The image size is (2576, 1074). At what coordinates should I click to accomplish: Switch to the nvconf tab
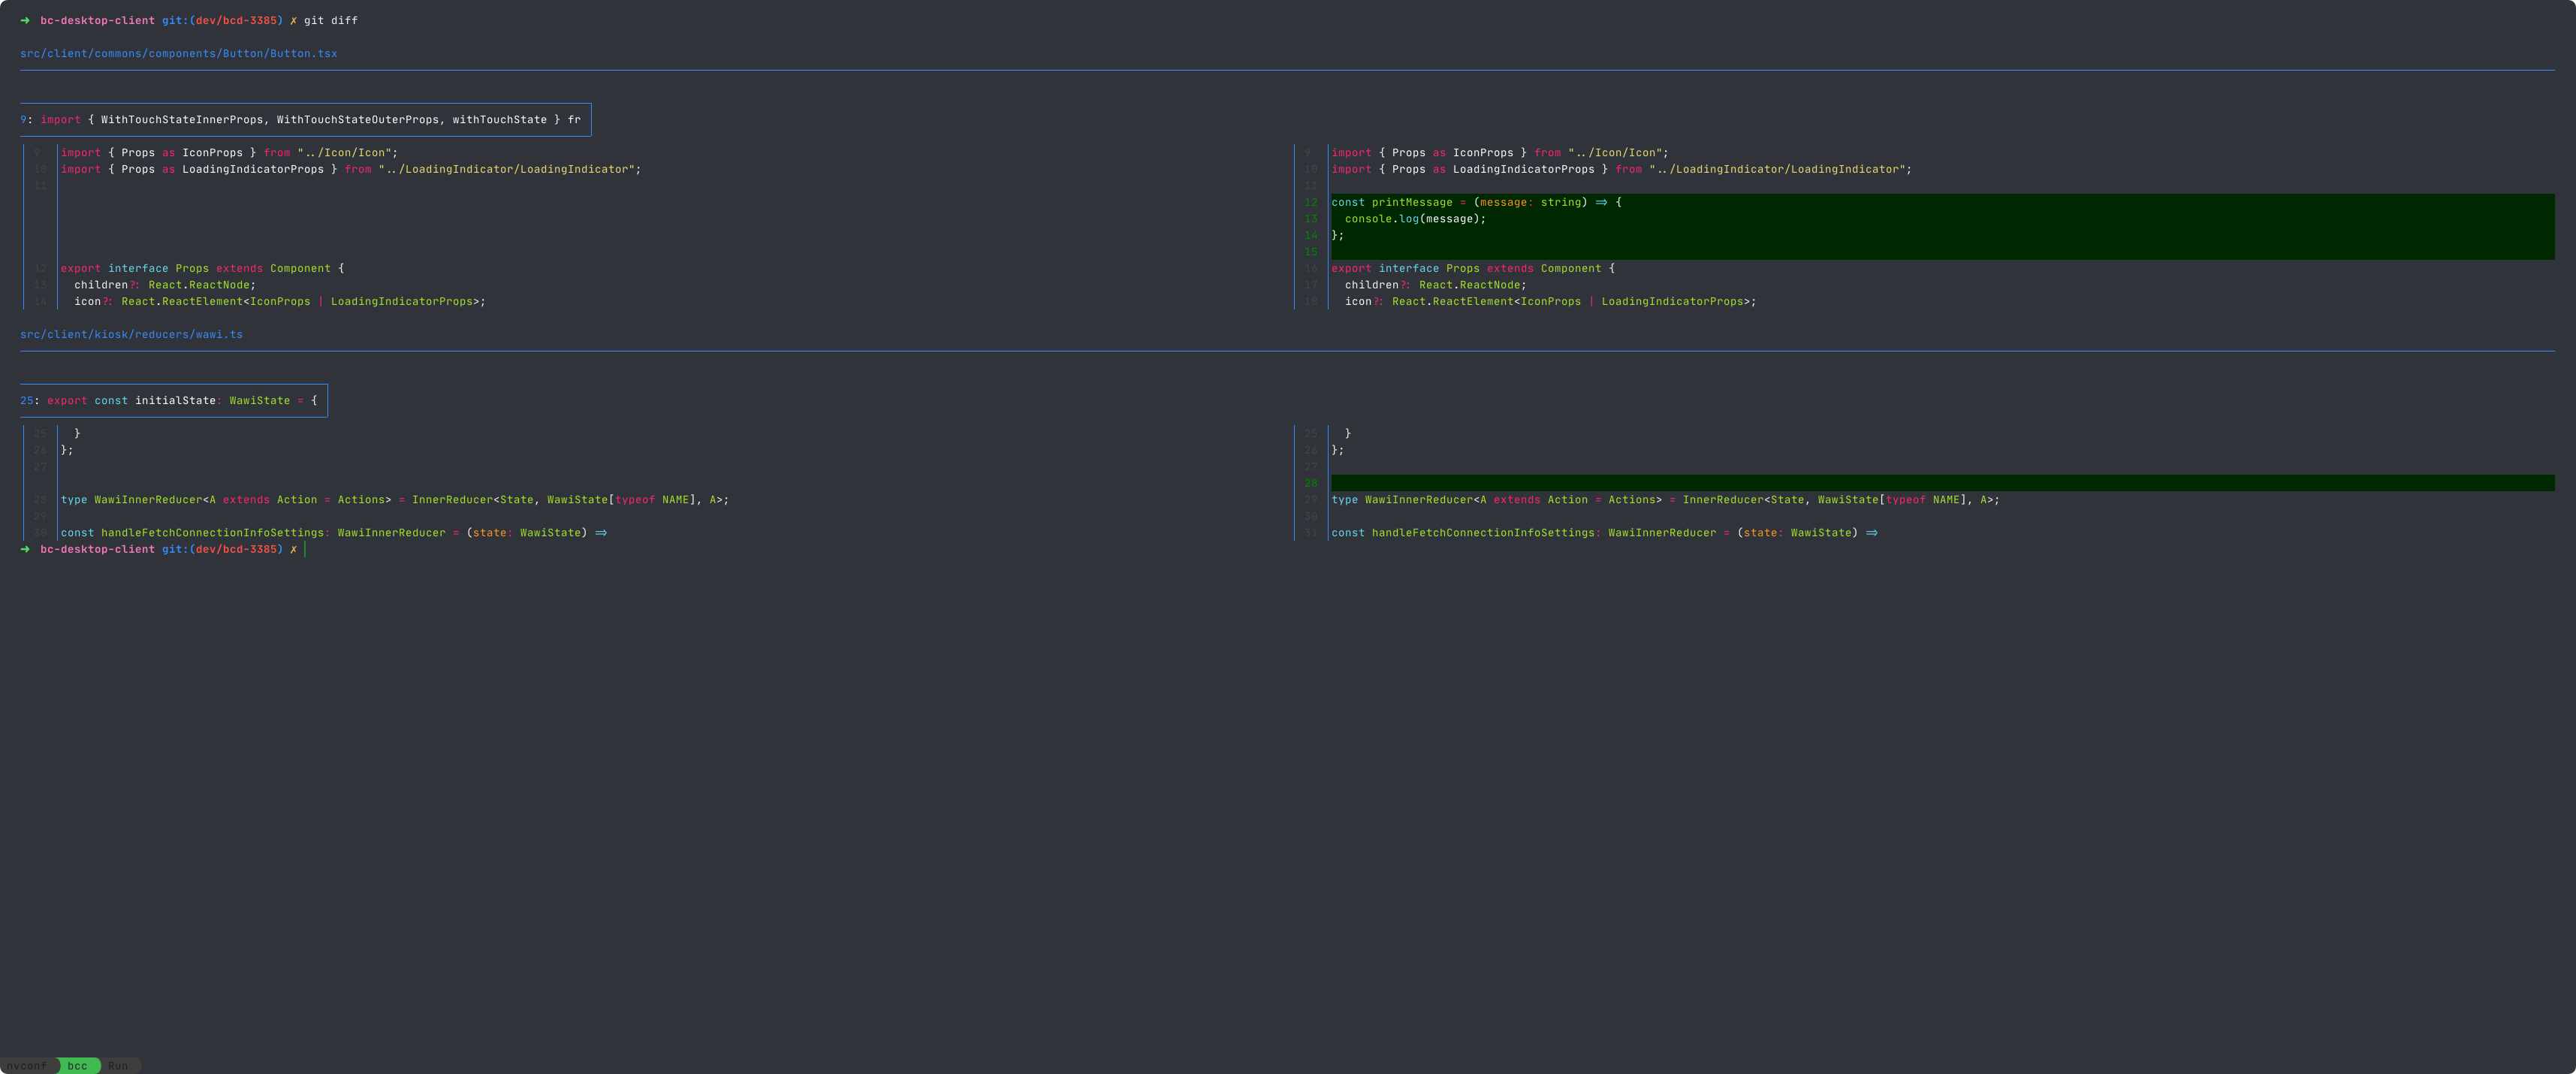coord(27,1066)
